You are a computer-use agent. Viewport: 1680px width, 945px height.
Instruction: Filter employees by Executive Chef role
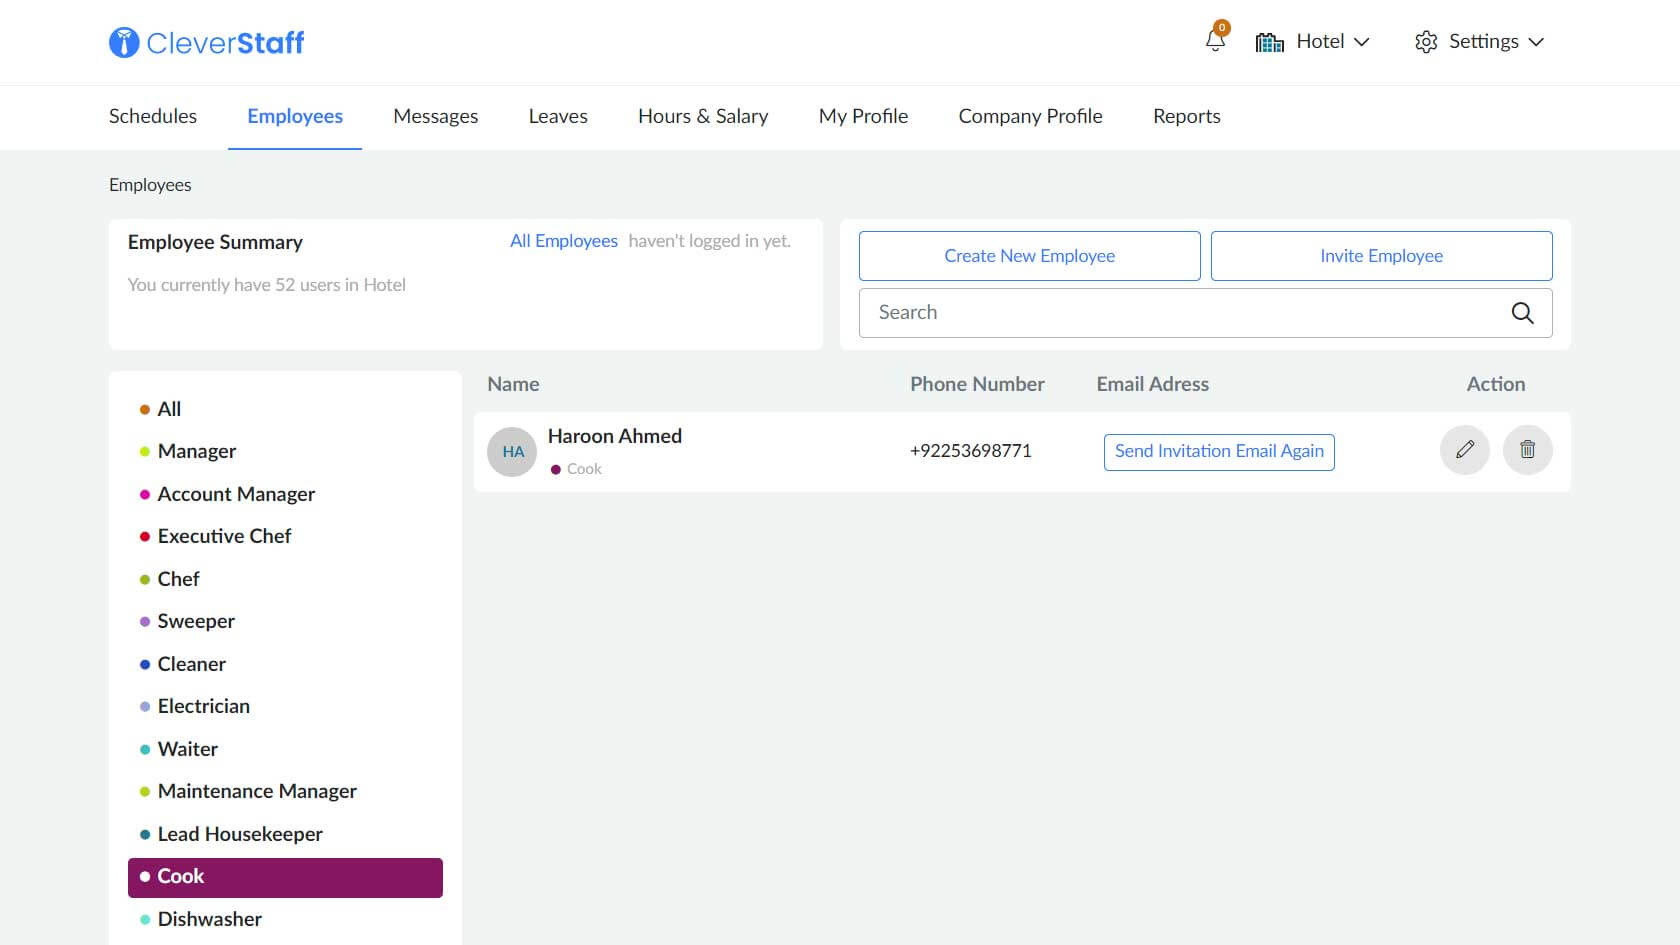(x=224, y=536)
